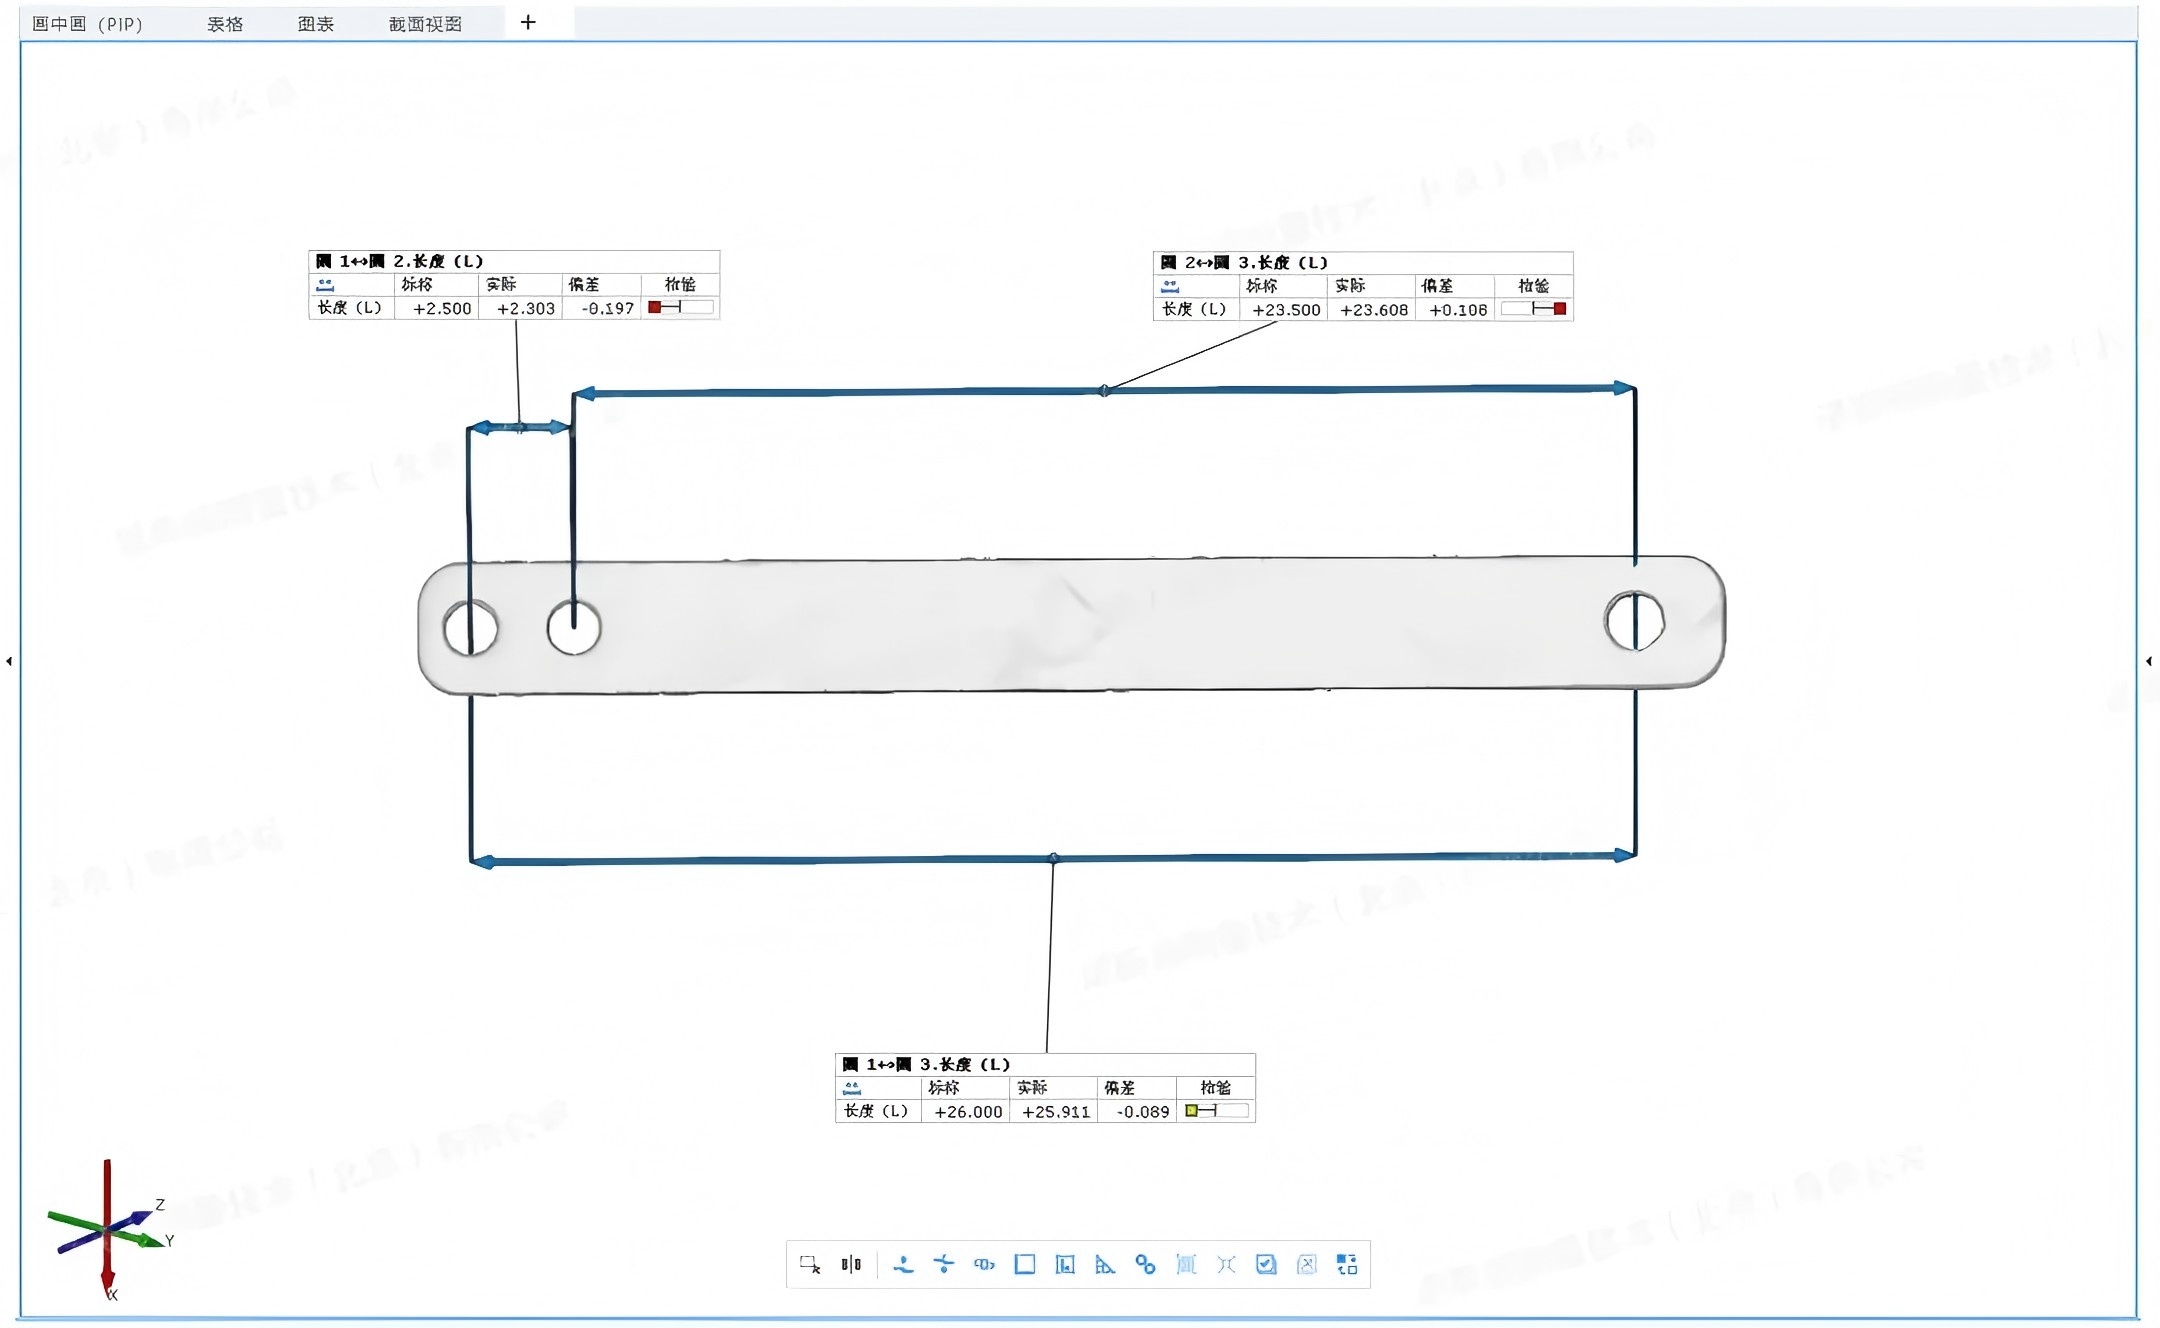Screen dimensions: 2160x1328
Task: Open the 图表 tab
Action: point(316,24)
